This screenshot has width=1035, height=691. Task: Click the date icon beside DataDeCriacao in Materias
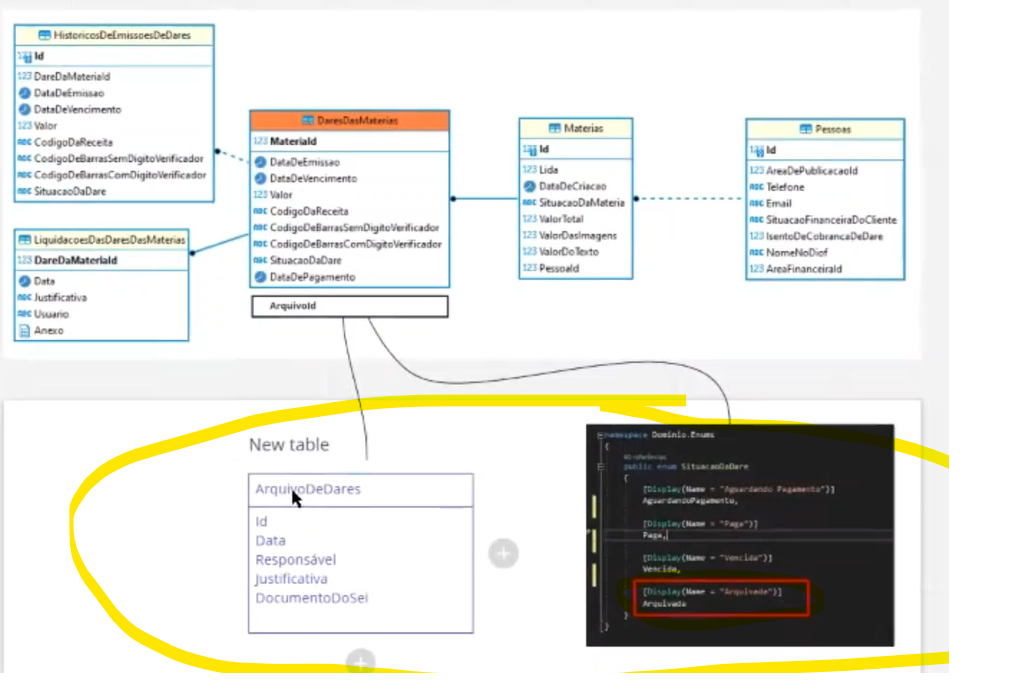pyautogui.click(x=529, y=186)
